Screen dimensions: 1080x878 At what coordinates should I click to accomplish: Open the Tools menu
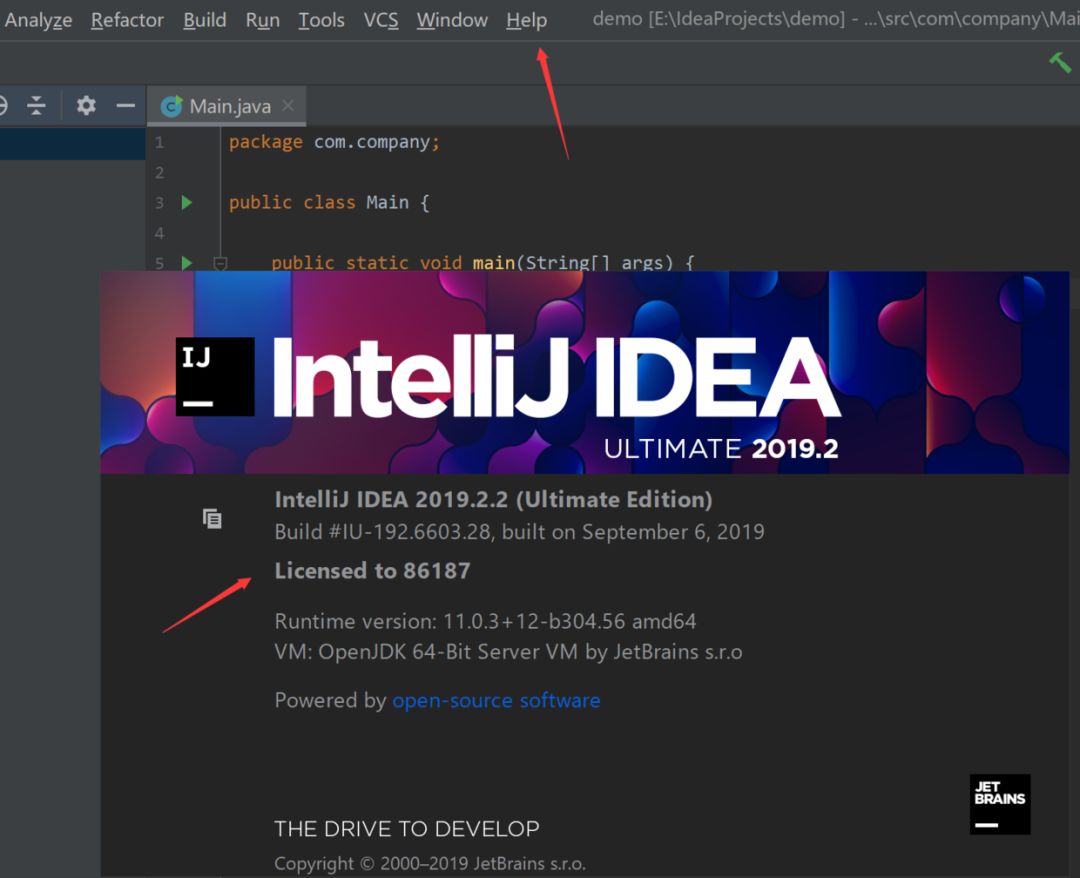321,20
